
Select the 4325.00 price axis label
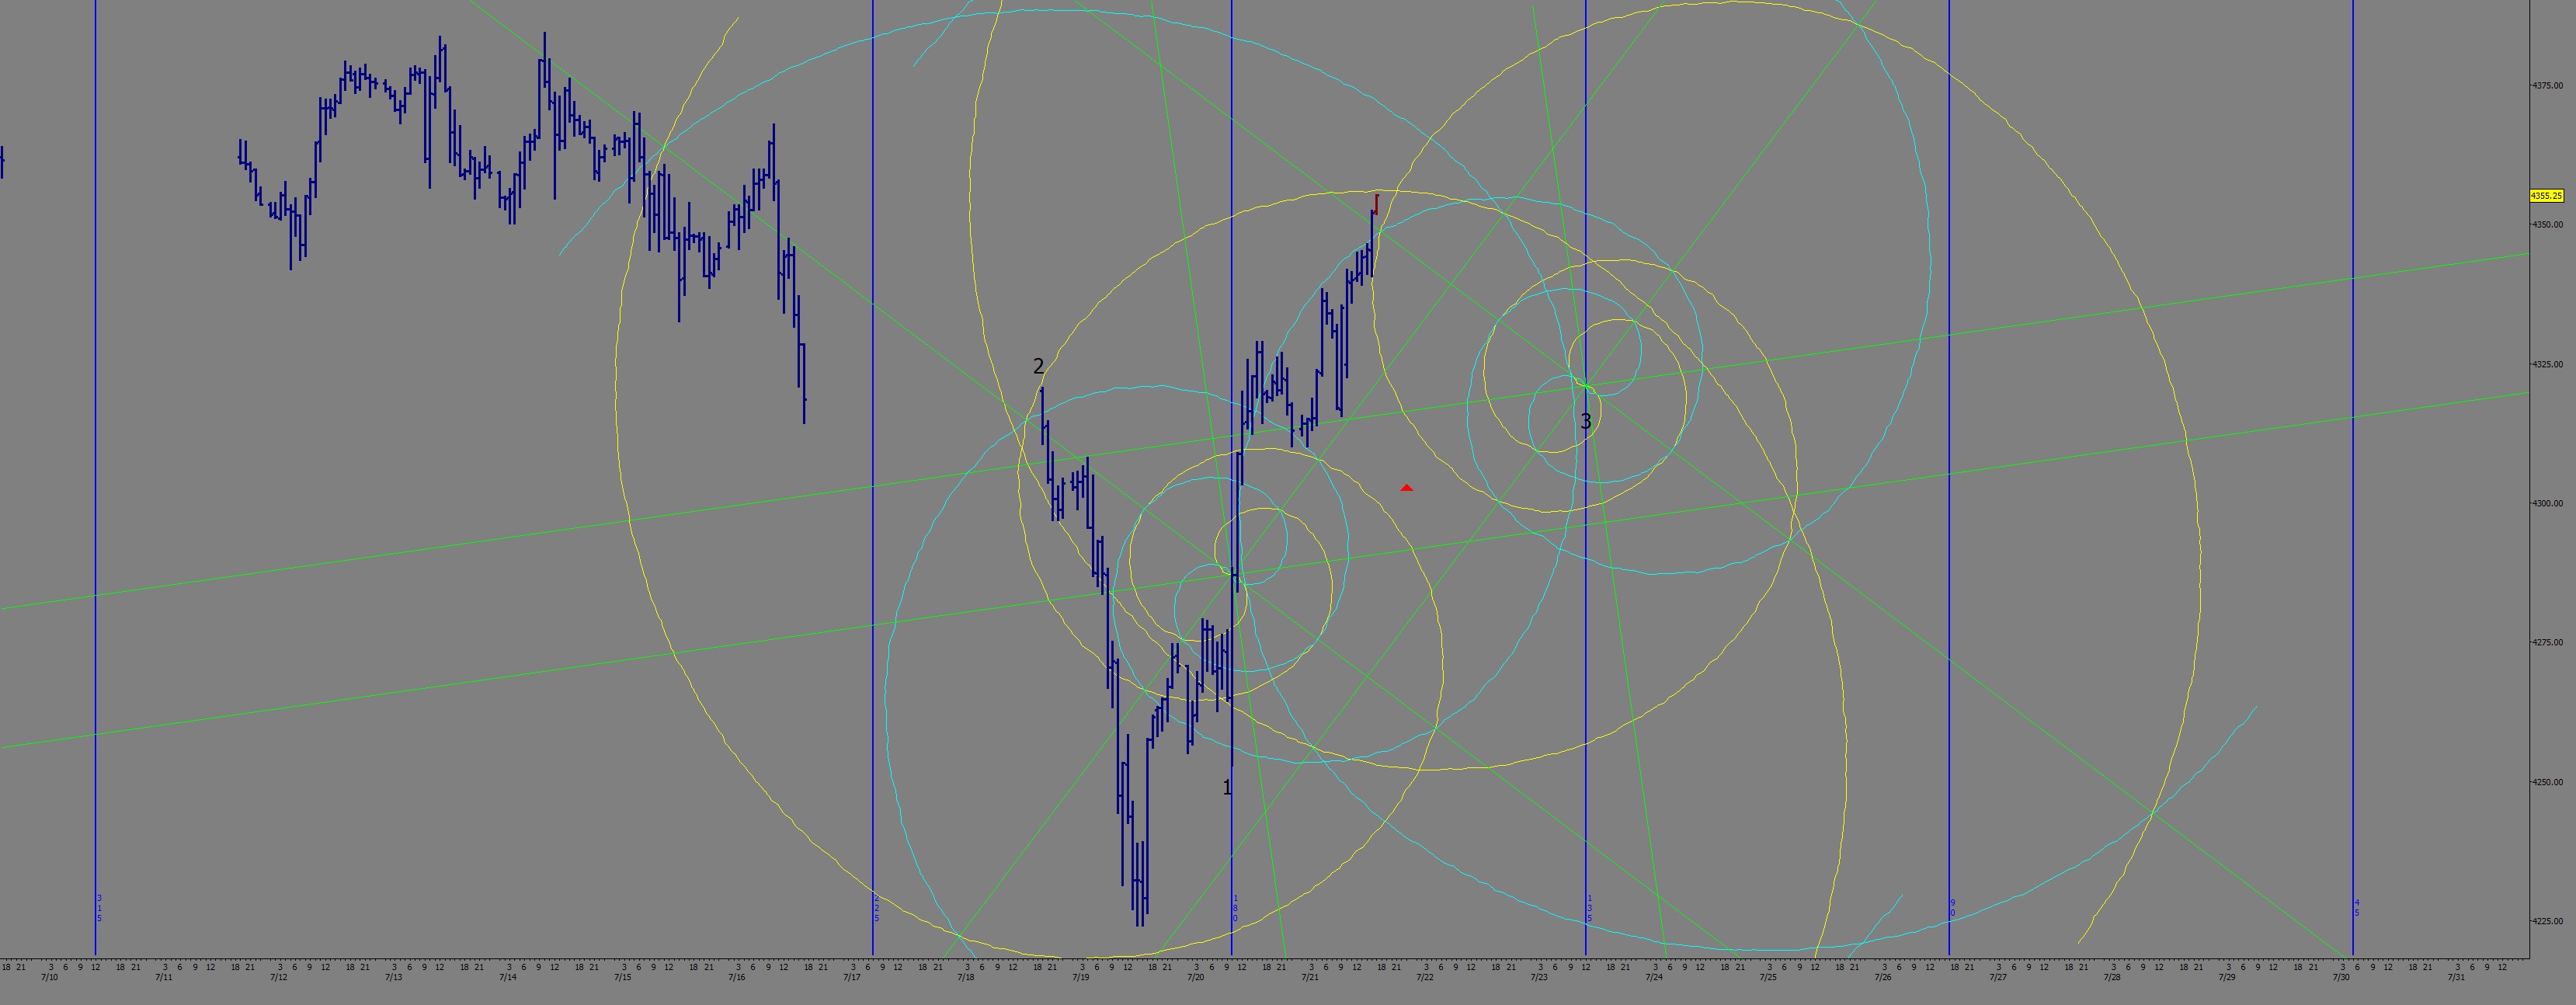tap(2548, 364)
